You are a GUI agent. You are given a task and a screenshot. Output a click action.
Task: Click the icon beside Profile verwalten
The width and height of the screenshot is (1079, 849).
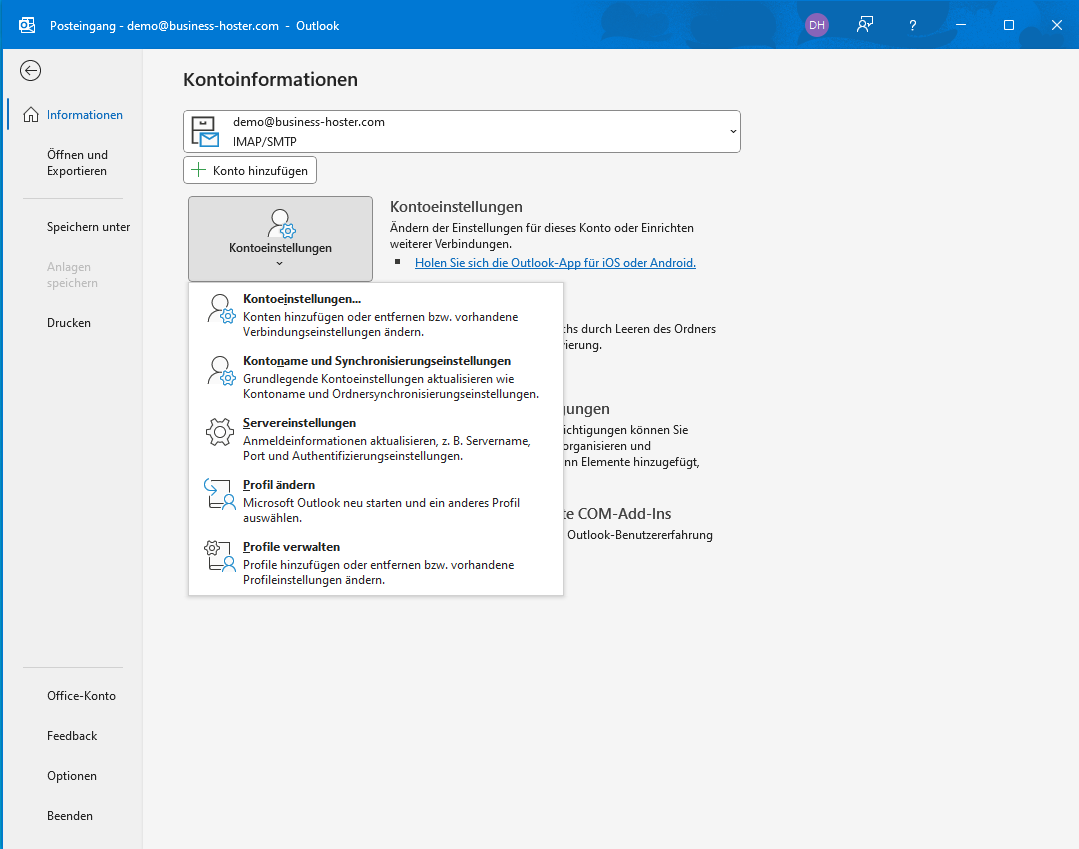pyautogui.click(x=220, y=557)
